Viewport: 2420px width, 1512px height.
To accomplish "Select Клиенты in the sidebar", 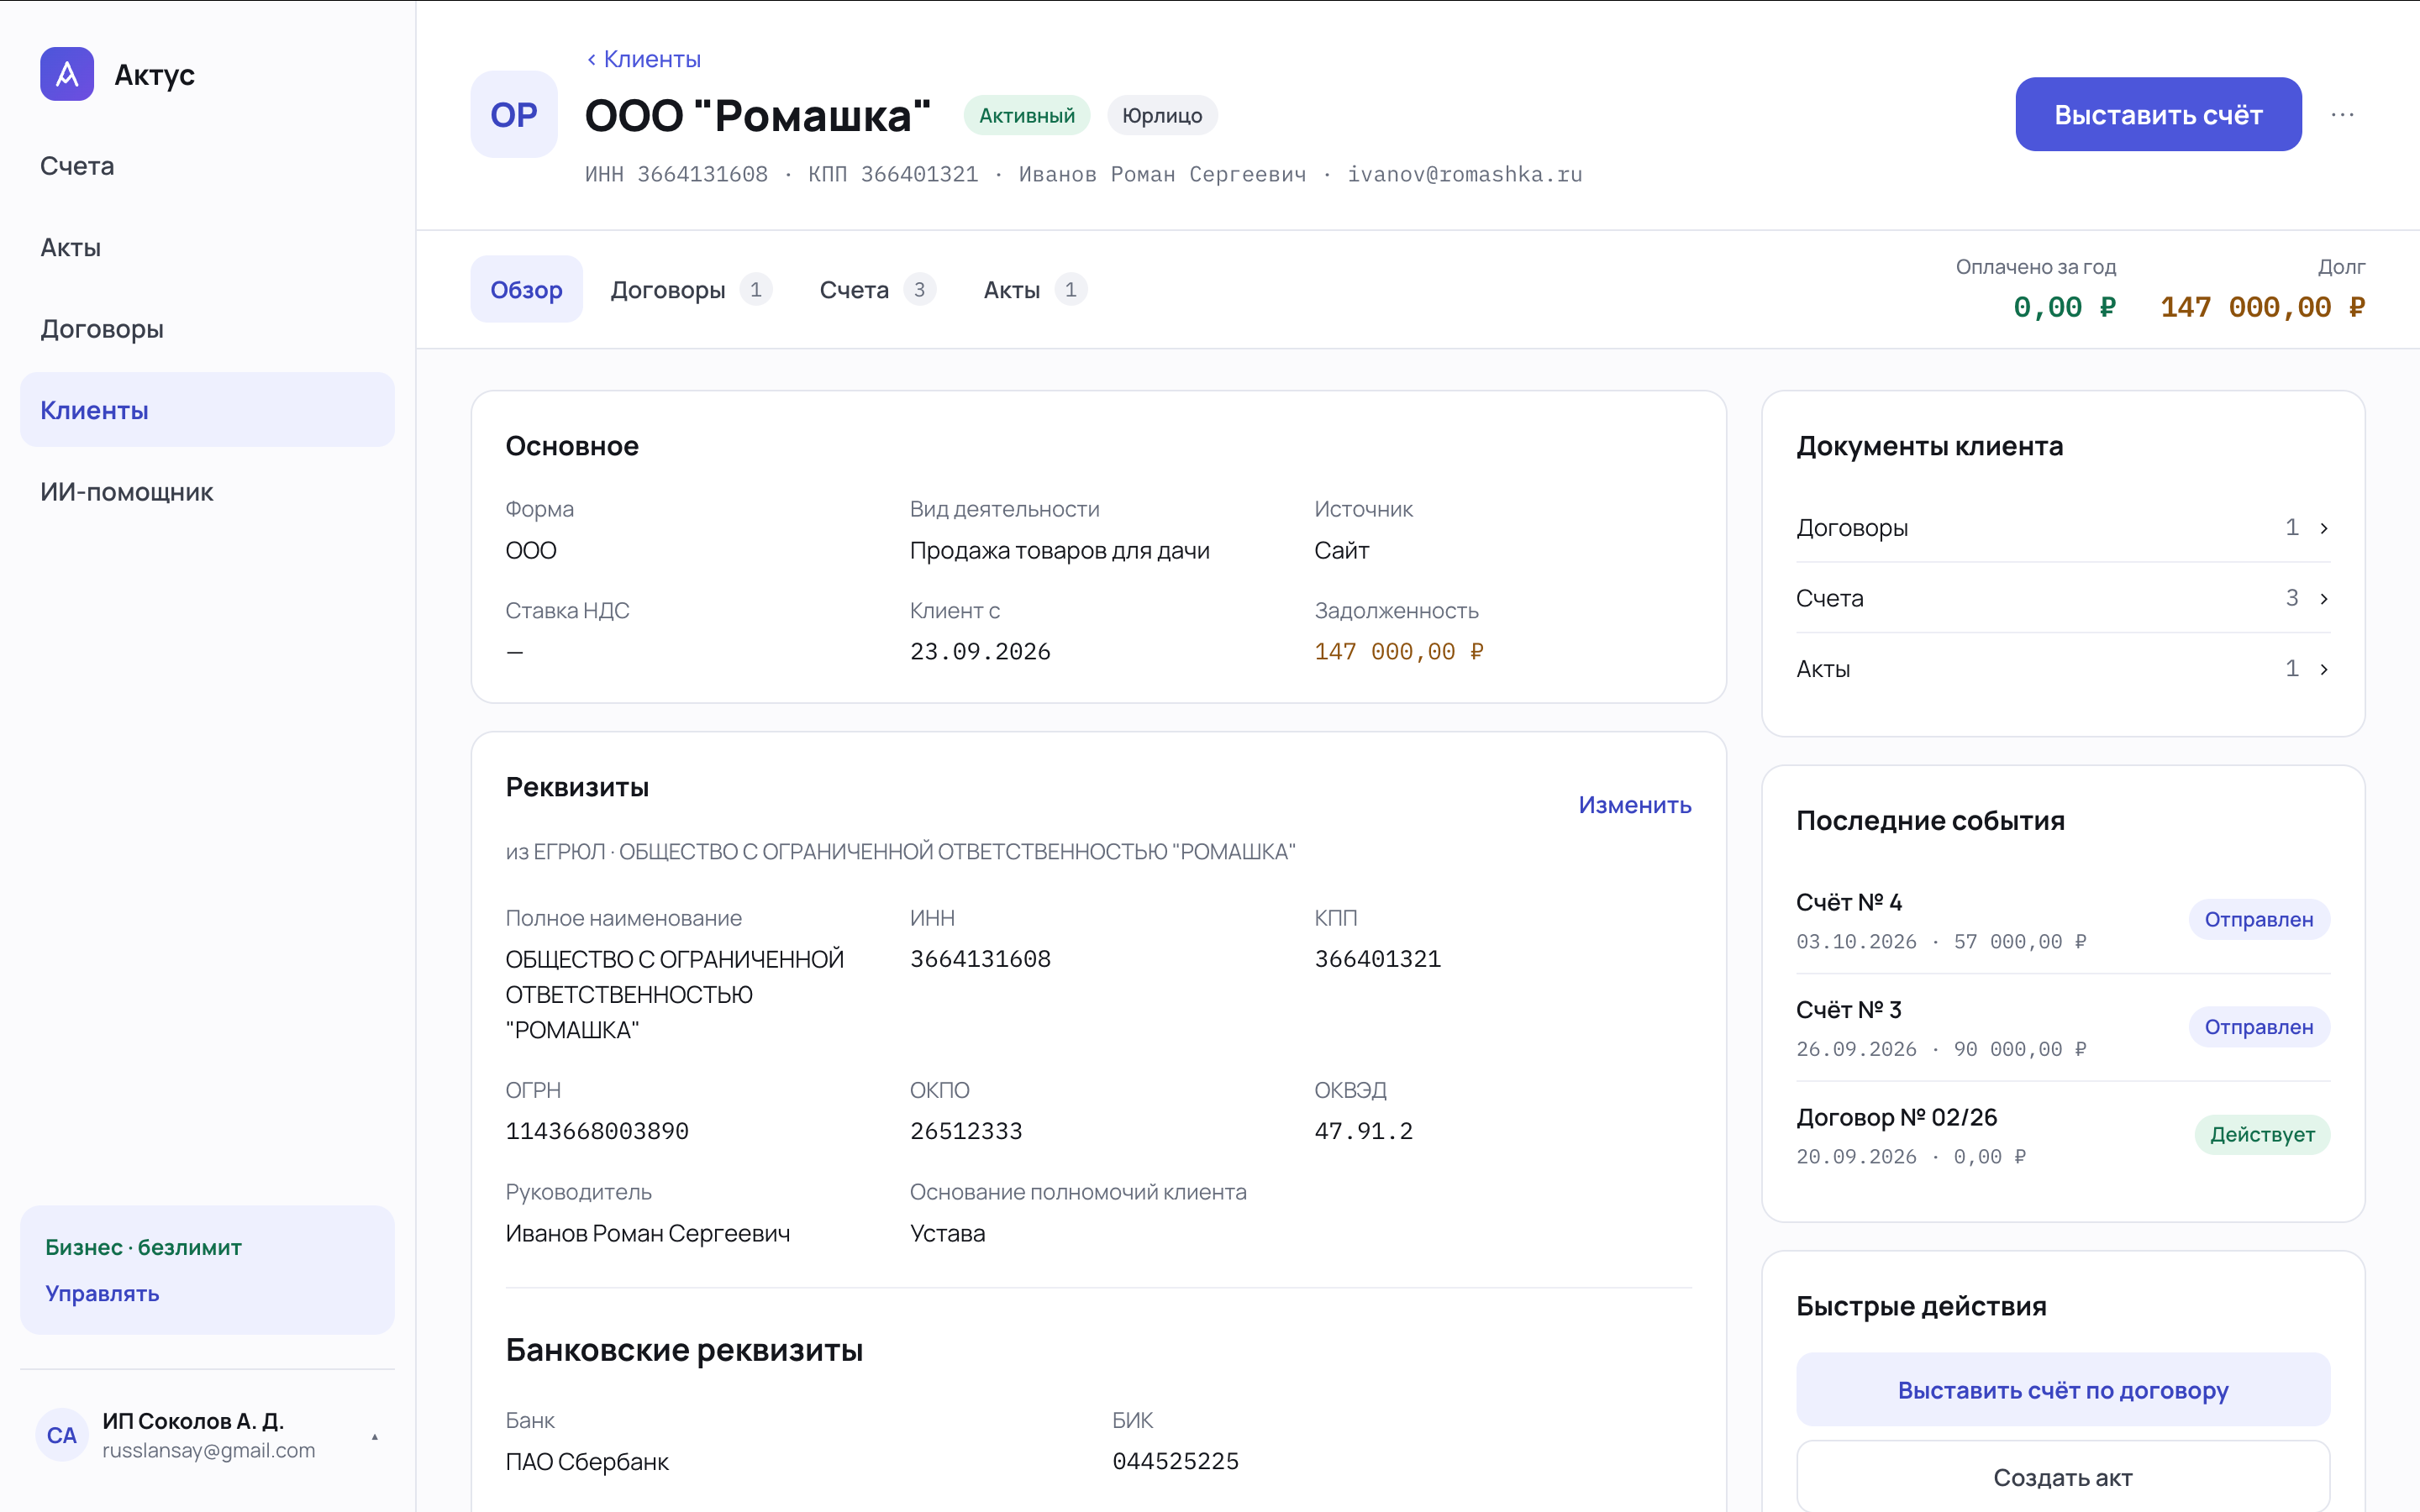I will tap(207, 410).
